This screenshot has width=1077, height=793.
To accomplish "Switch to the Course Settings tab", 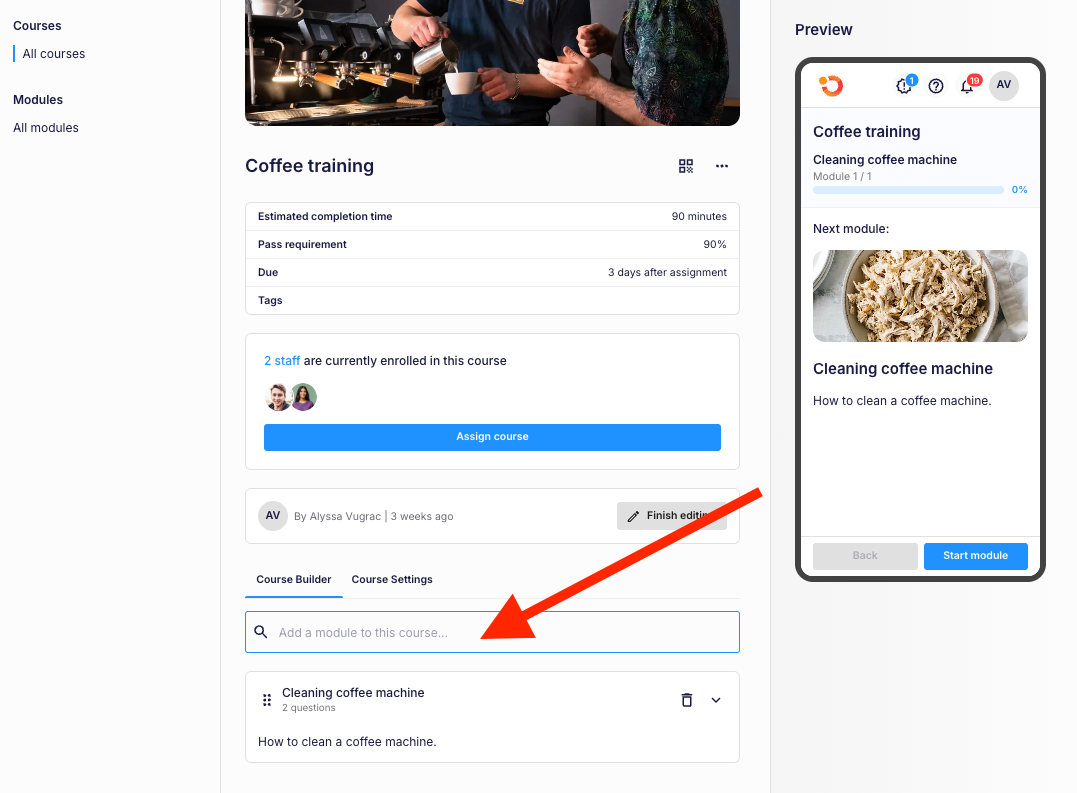I will click(392, 579).
